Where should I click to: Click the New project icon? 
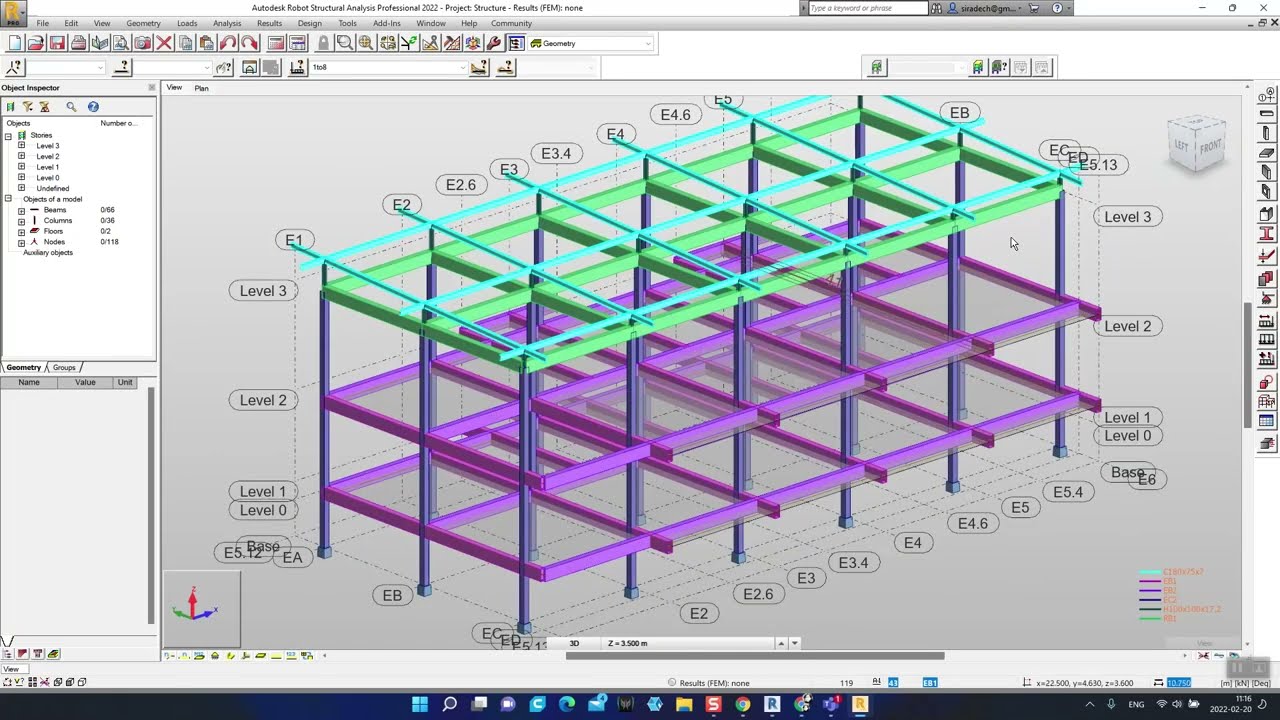point(14,43)
